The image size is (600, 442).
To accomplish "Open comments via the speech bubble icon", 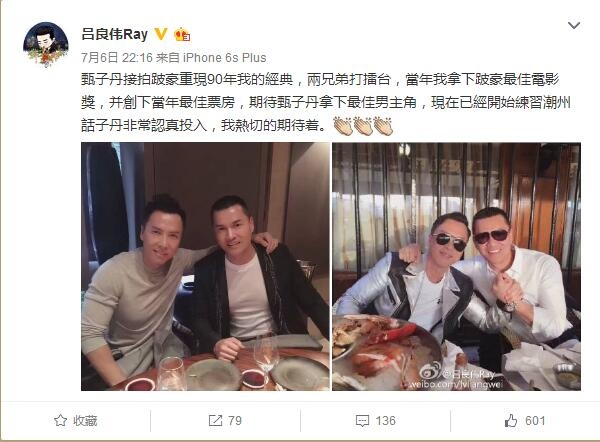I will pyautogui.click(x=362, y=421).
